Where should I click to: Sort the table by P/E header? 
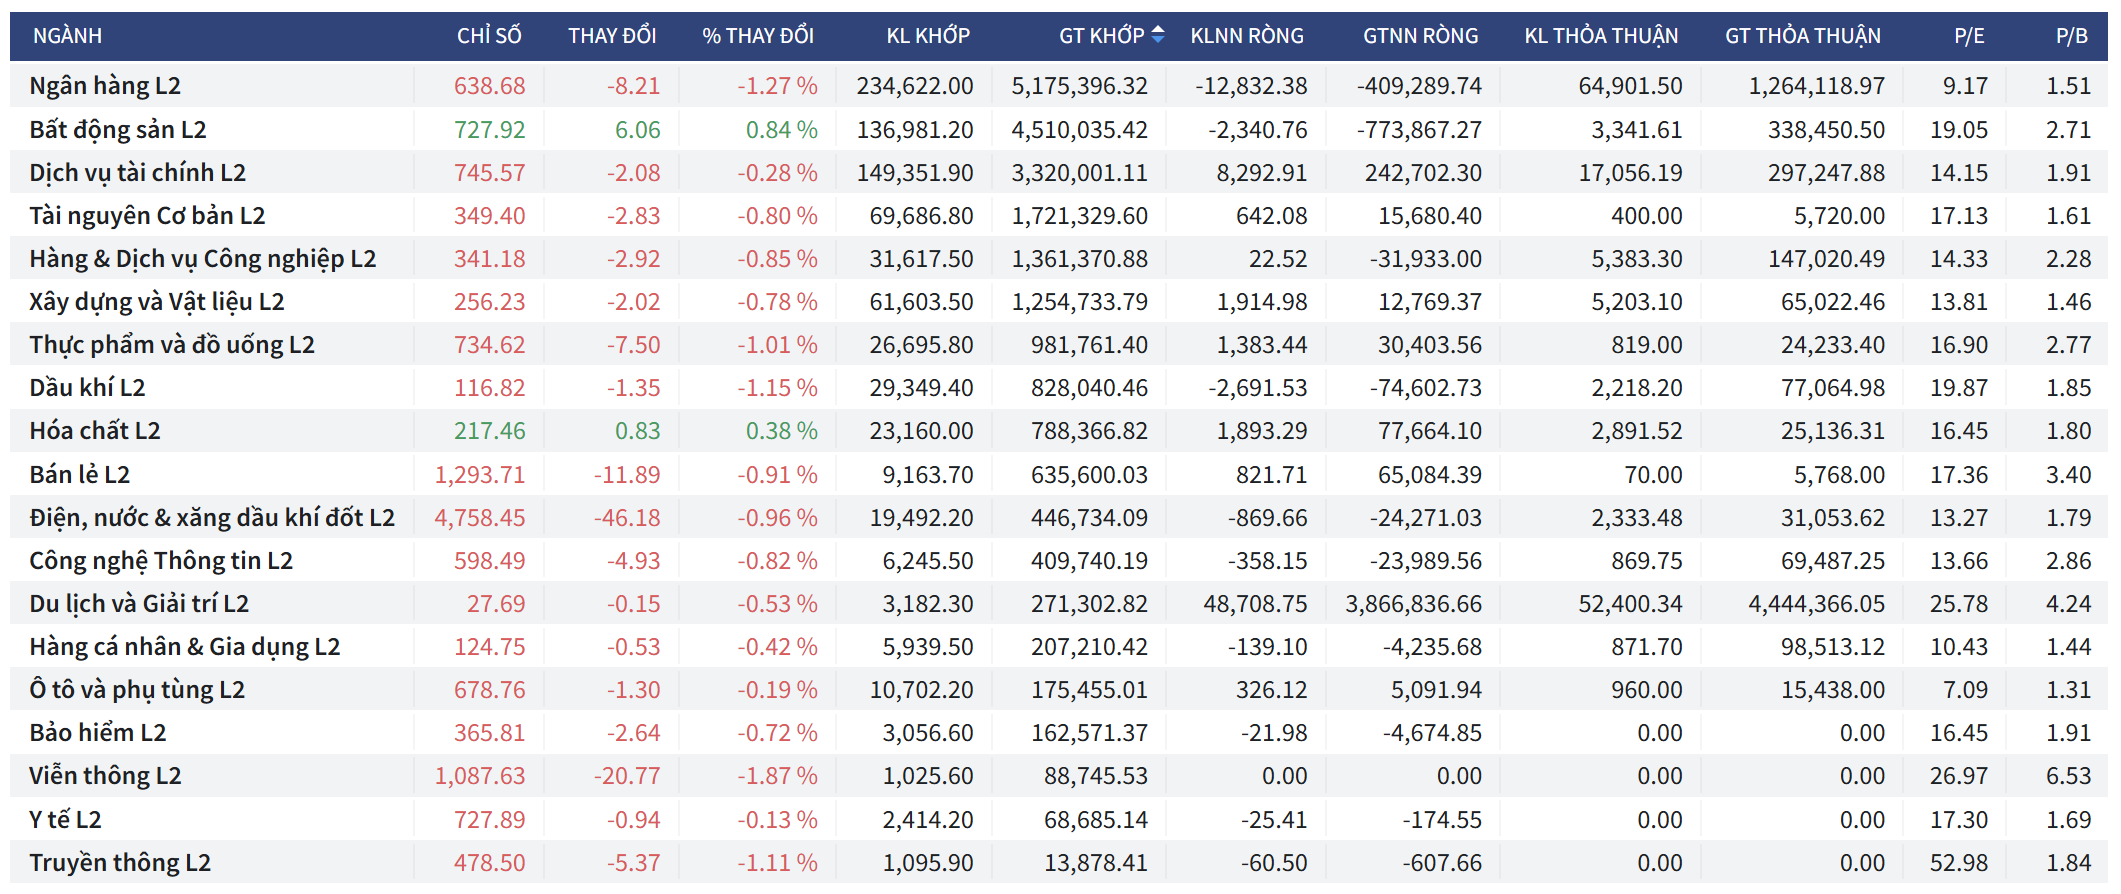tap(1968, 36)
